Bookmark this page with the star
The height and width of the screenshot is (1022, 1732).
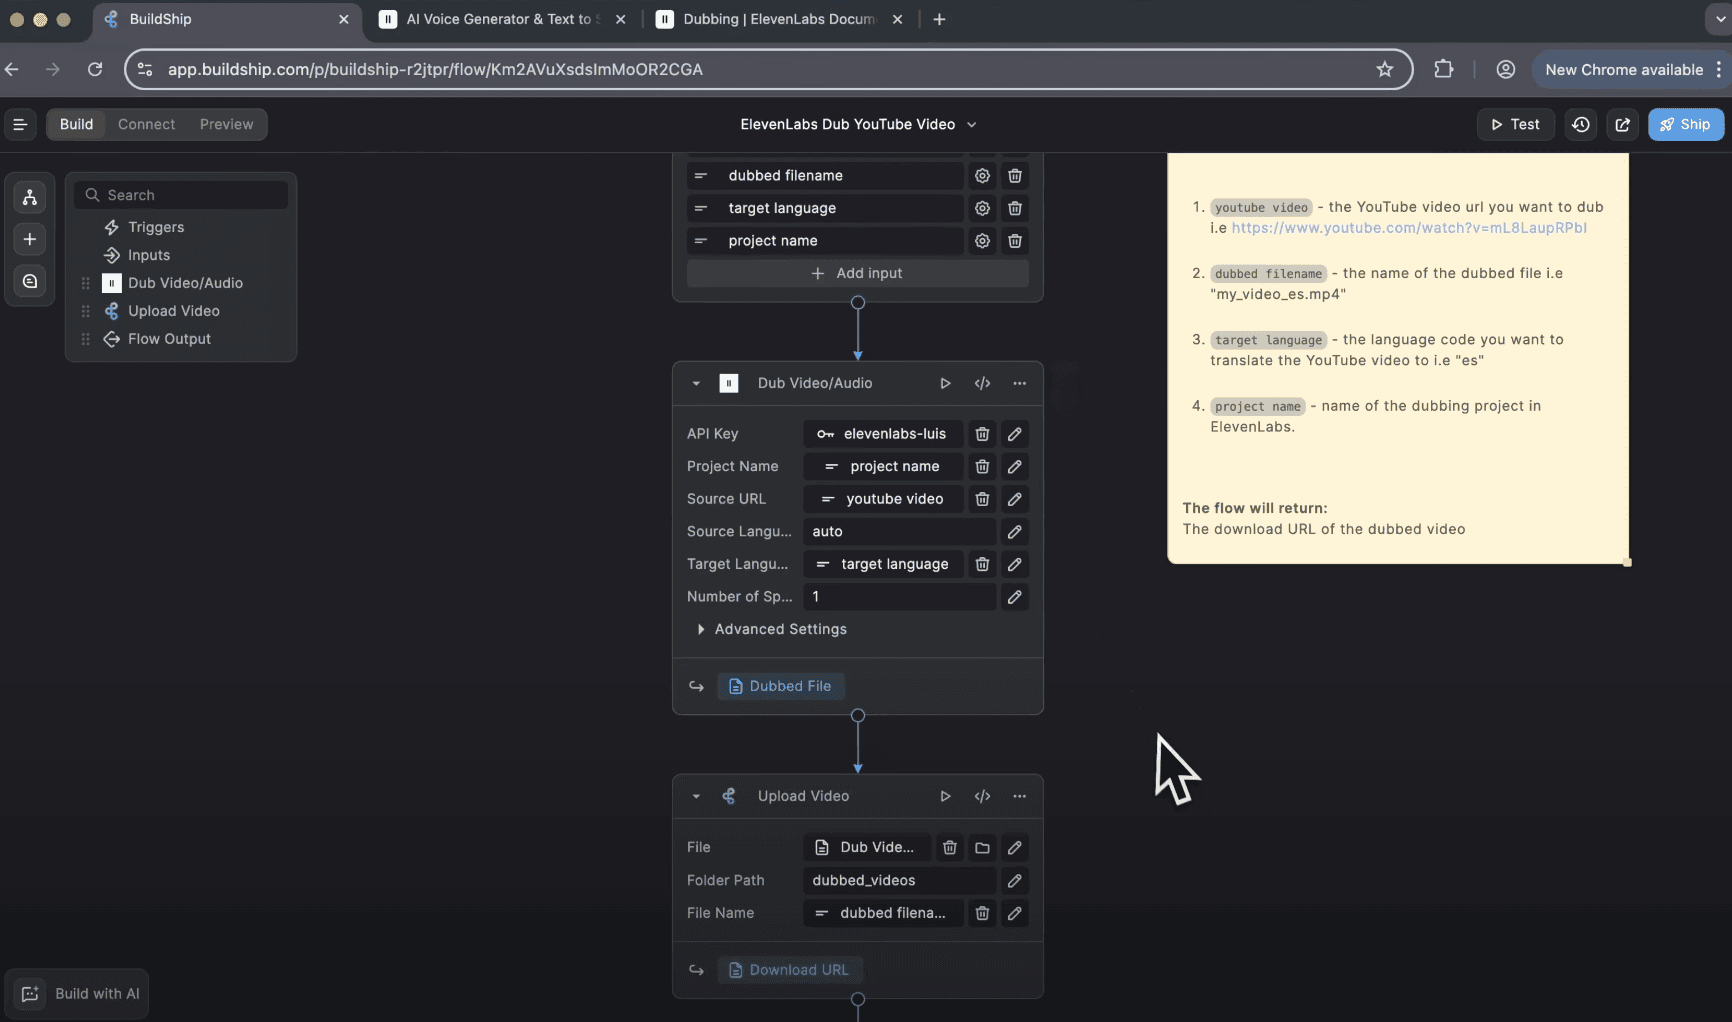1385,69
